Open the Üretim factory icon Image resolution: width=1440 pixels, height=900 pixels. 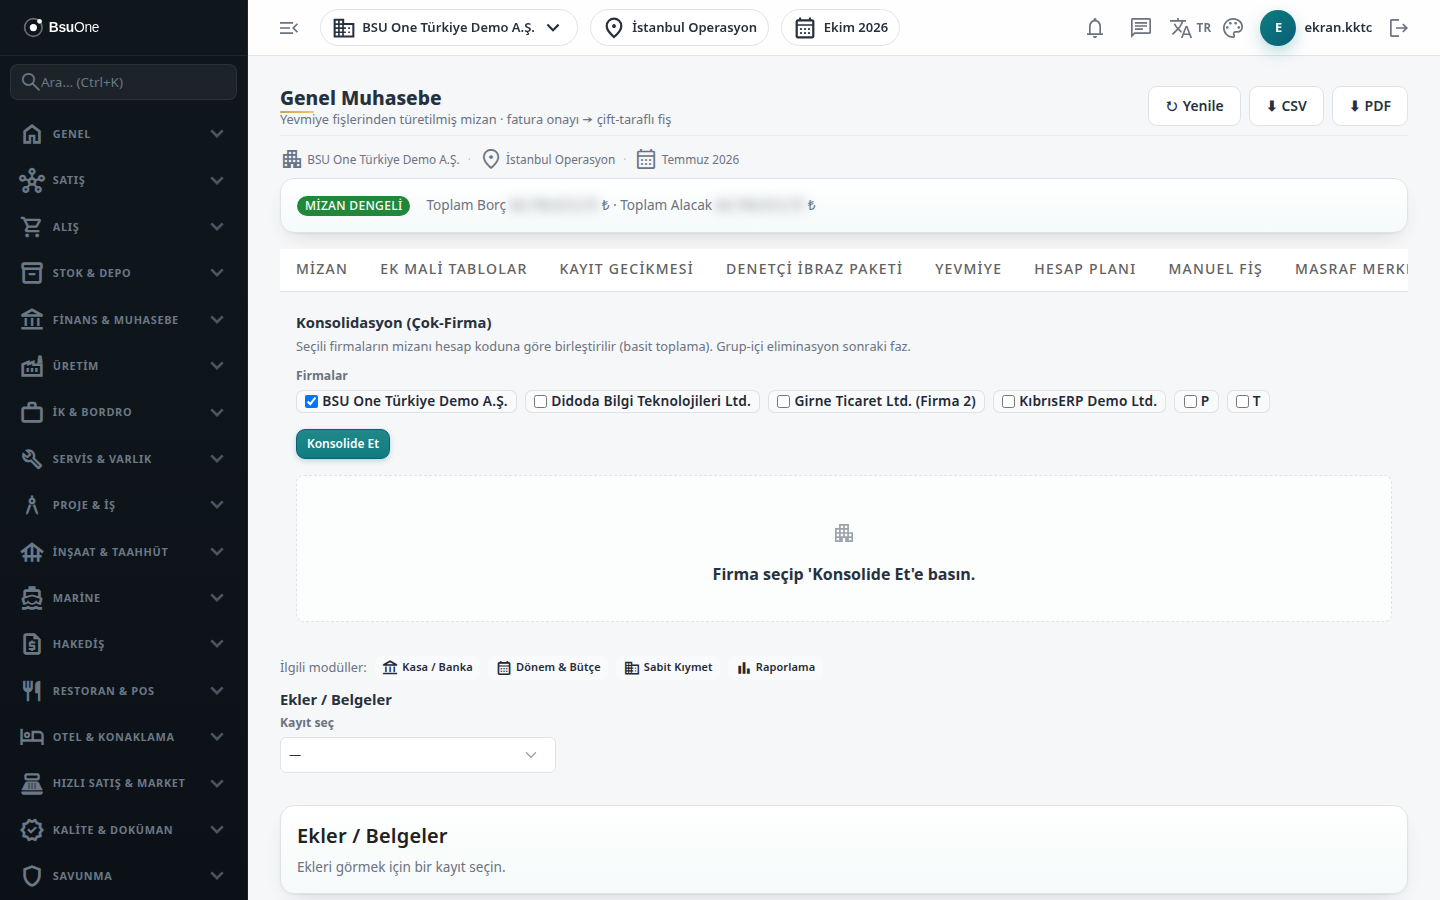click(x=32, y=366)
